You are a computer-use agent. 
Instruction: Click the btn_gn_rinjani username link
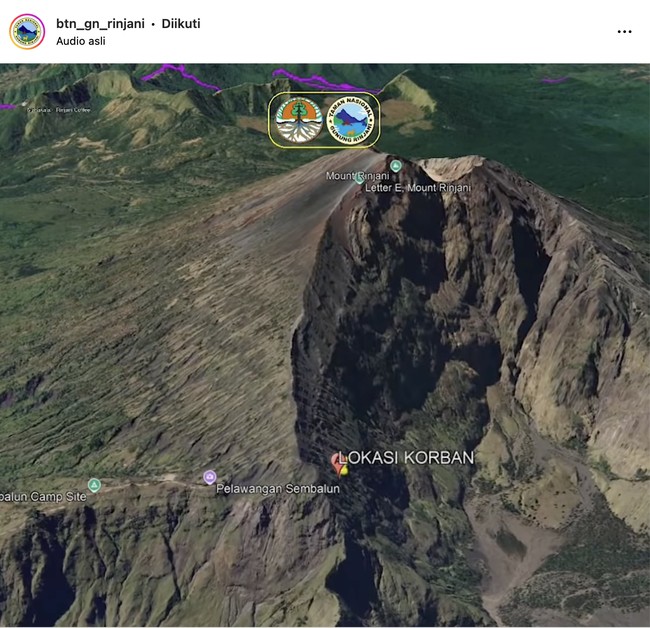point(100,23)
